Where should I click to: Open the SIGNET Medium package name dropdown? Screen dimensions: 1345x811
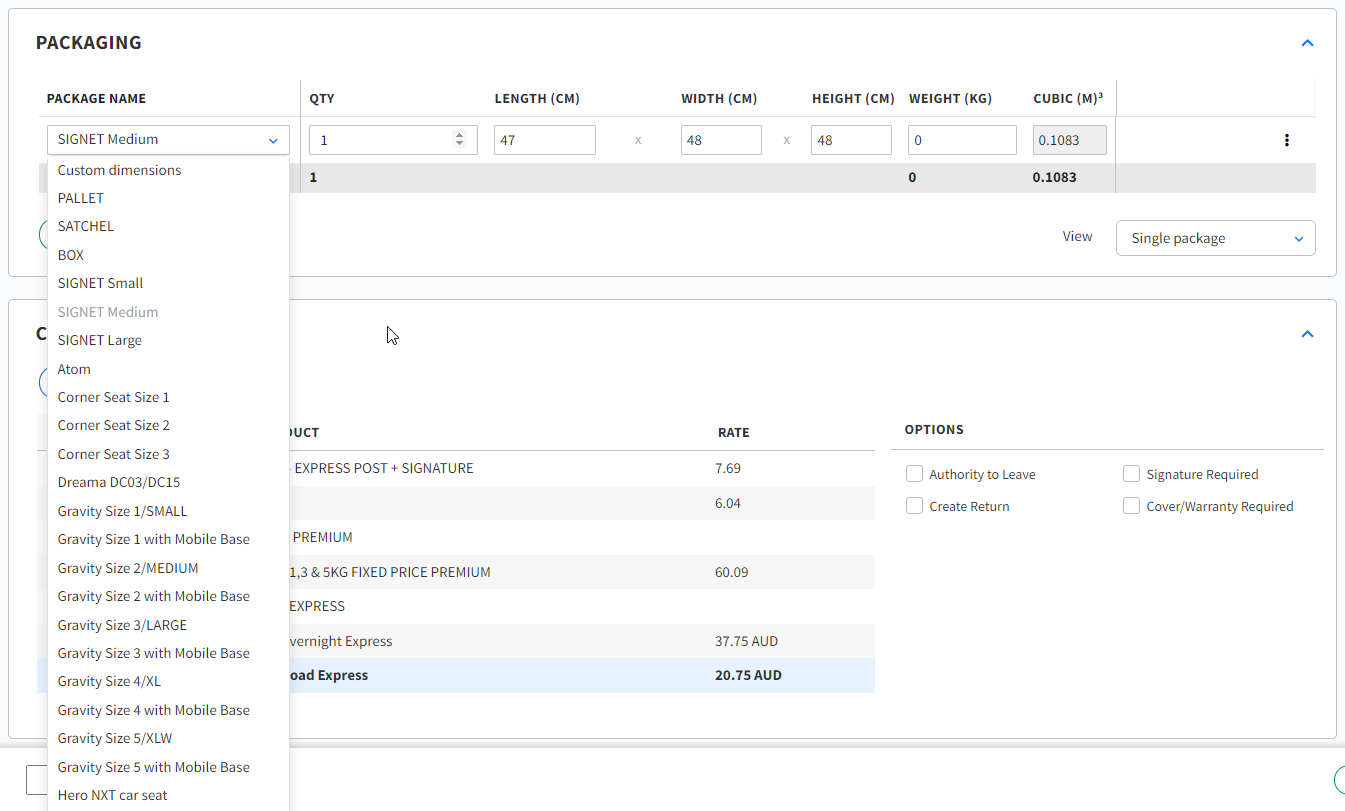point(168,140)
